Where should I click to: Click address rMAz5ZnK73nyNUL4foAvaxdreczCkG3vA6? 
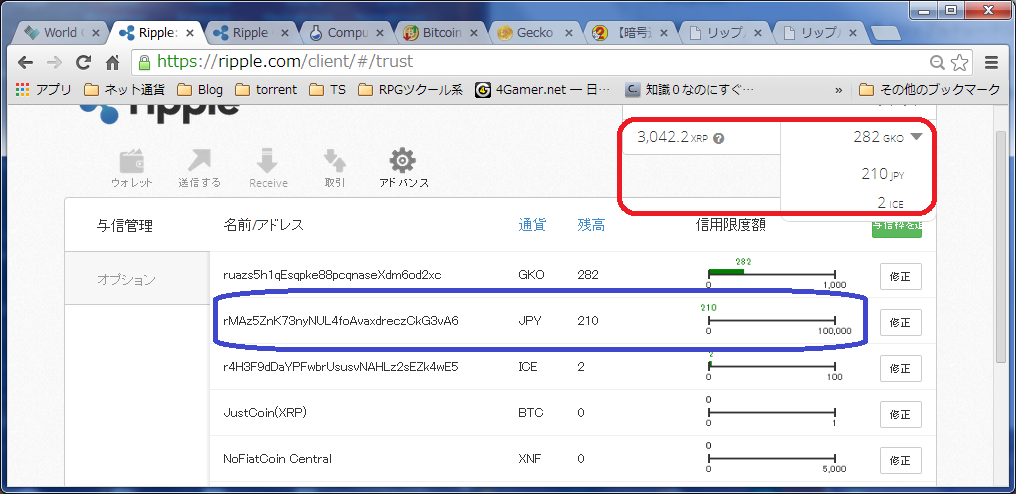click(340, 320)
